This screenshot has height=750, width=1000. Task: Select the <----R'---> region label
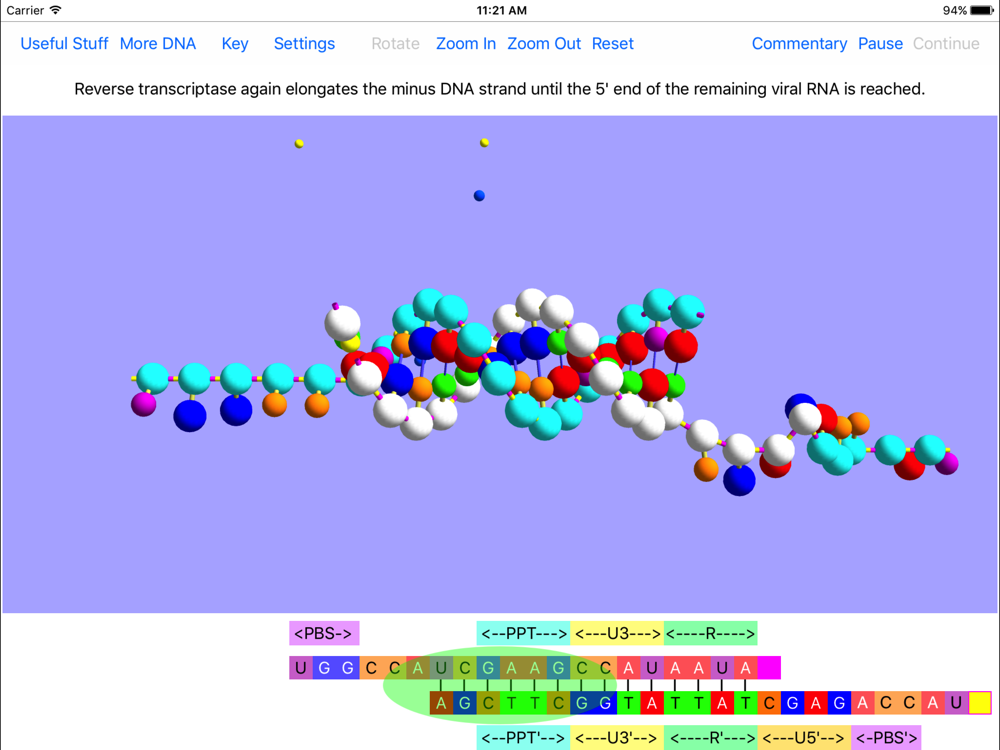click(710, 737)
